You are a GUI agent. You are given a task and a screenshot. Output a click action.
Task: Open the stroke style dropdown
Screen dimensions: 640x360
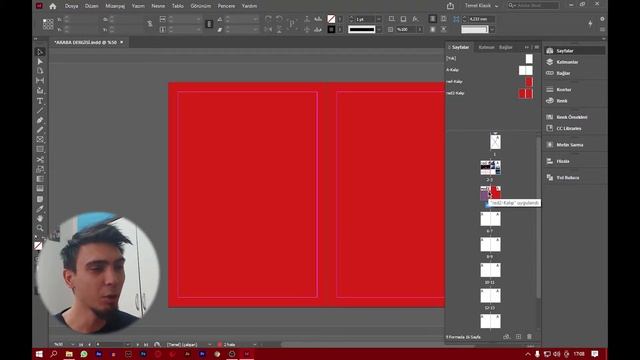click(379, 29)
